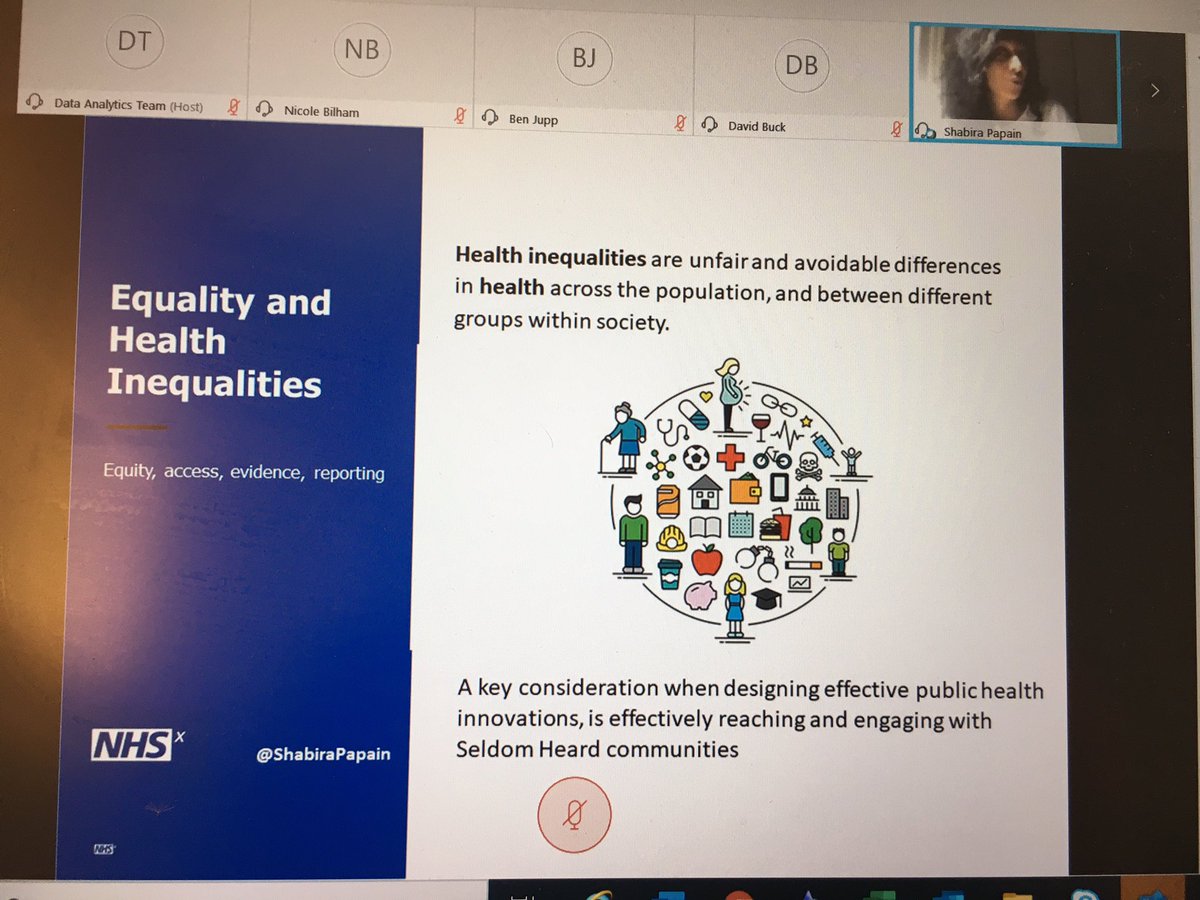Click the unmute microphone button below the slide
The height and width of the screenshot is (900, 1200).
pos(574,817)
